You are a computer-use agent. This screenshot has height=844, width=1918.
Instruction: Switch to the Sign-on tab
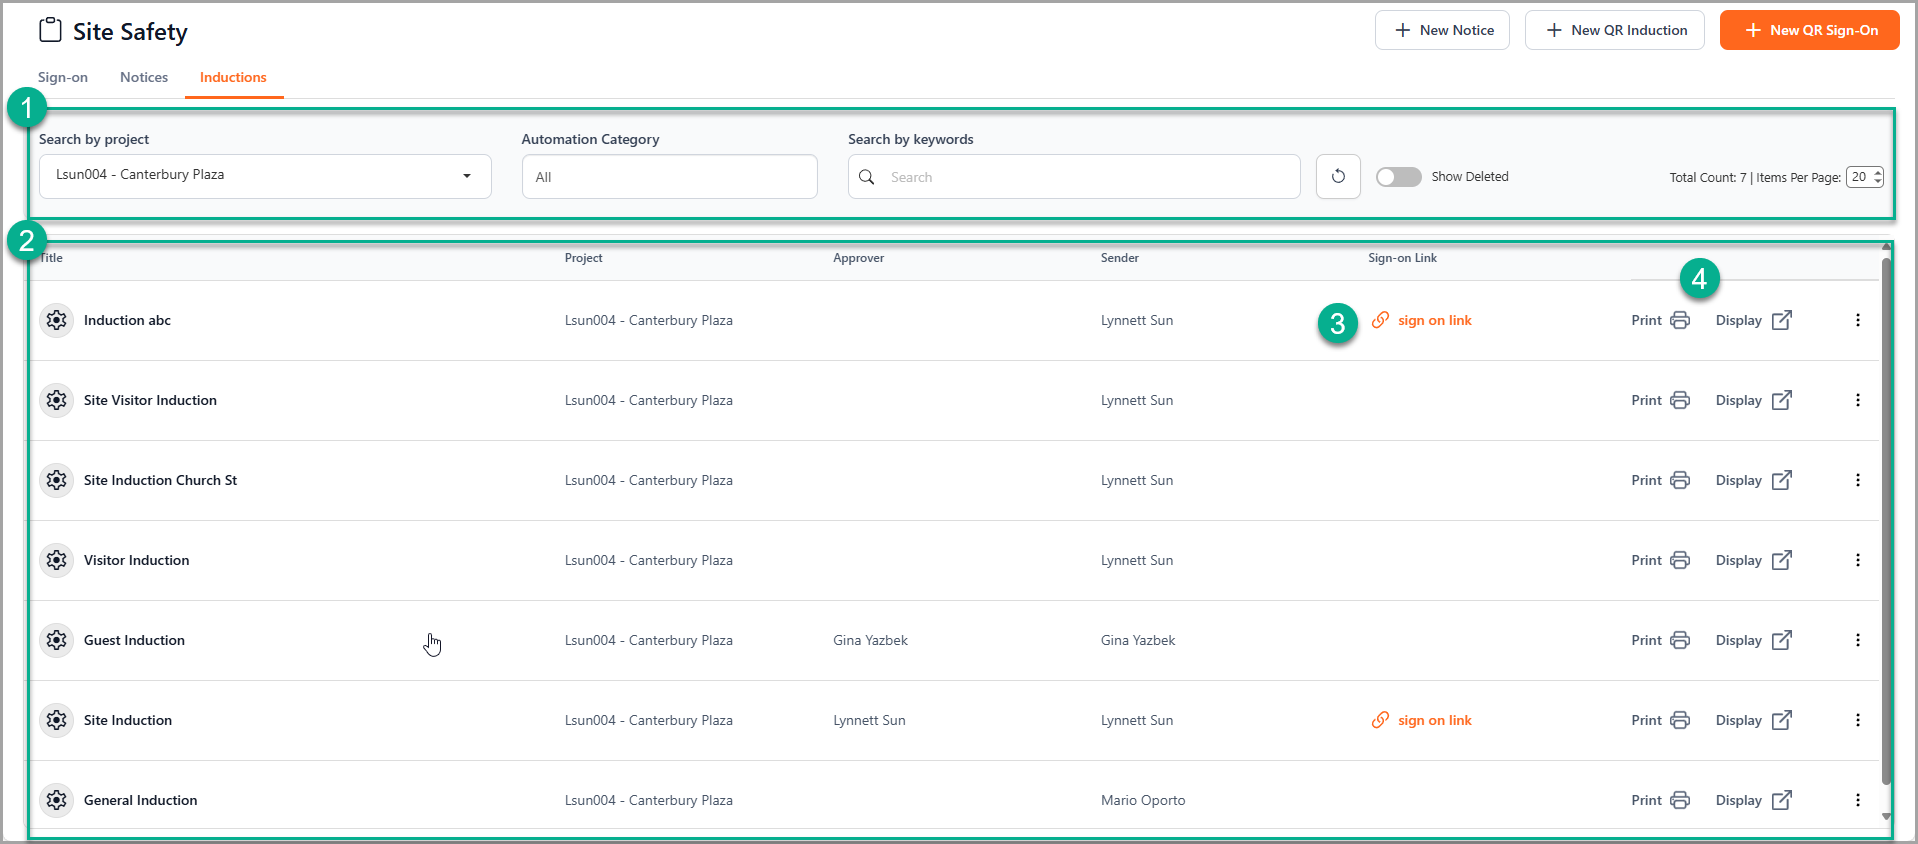(63, 77)
